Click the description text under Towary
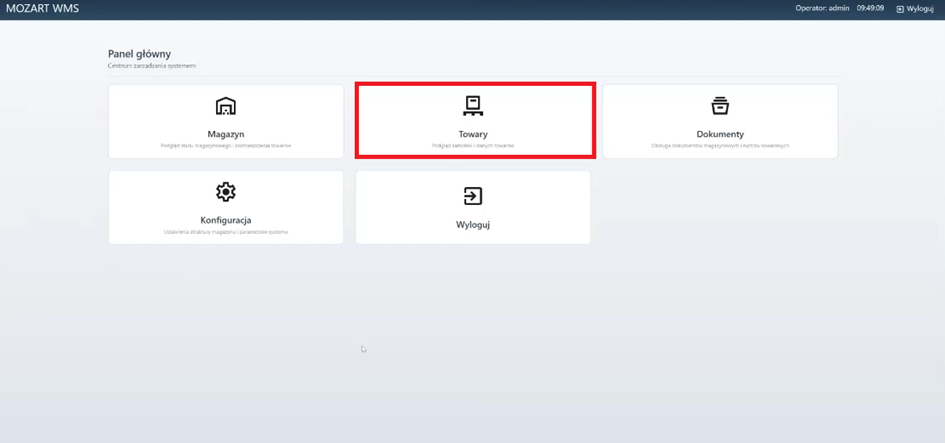 (x=473, y=146)
